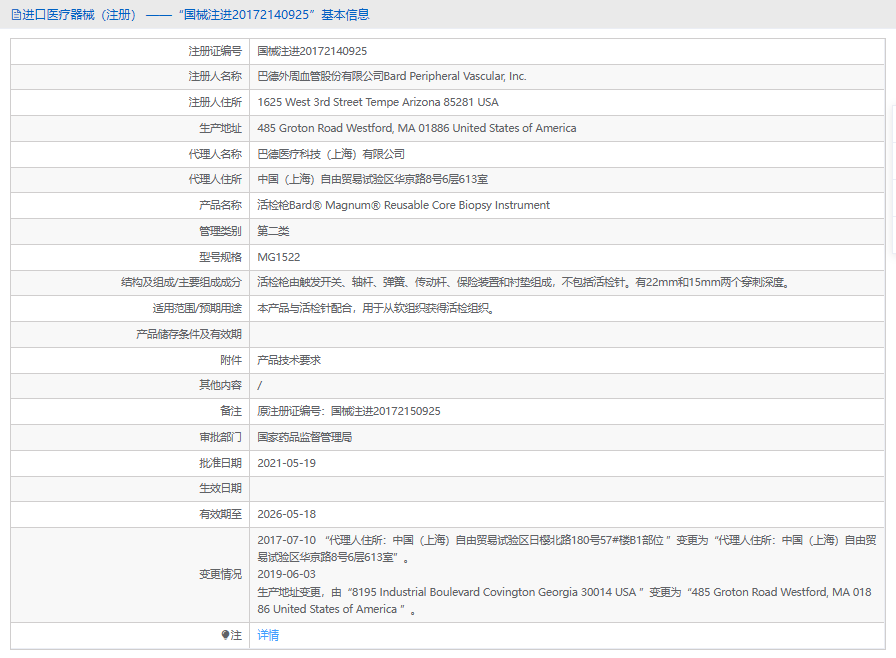Click the remark with original number 国械注进20172150925
The image size is (896, 658).
click(x=349, y=411)
